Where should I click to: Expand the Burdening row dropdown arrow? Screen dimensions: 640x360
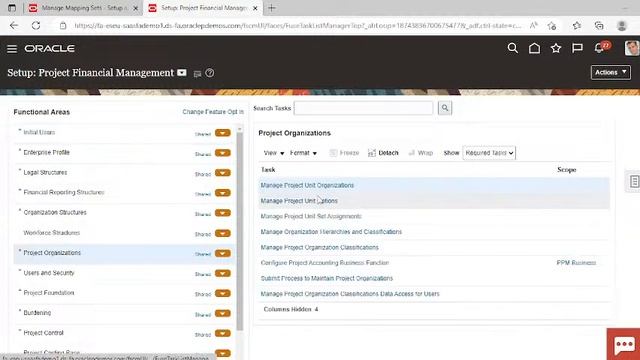tap(223, 313)
